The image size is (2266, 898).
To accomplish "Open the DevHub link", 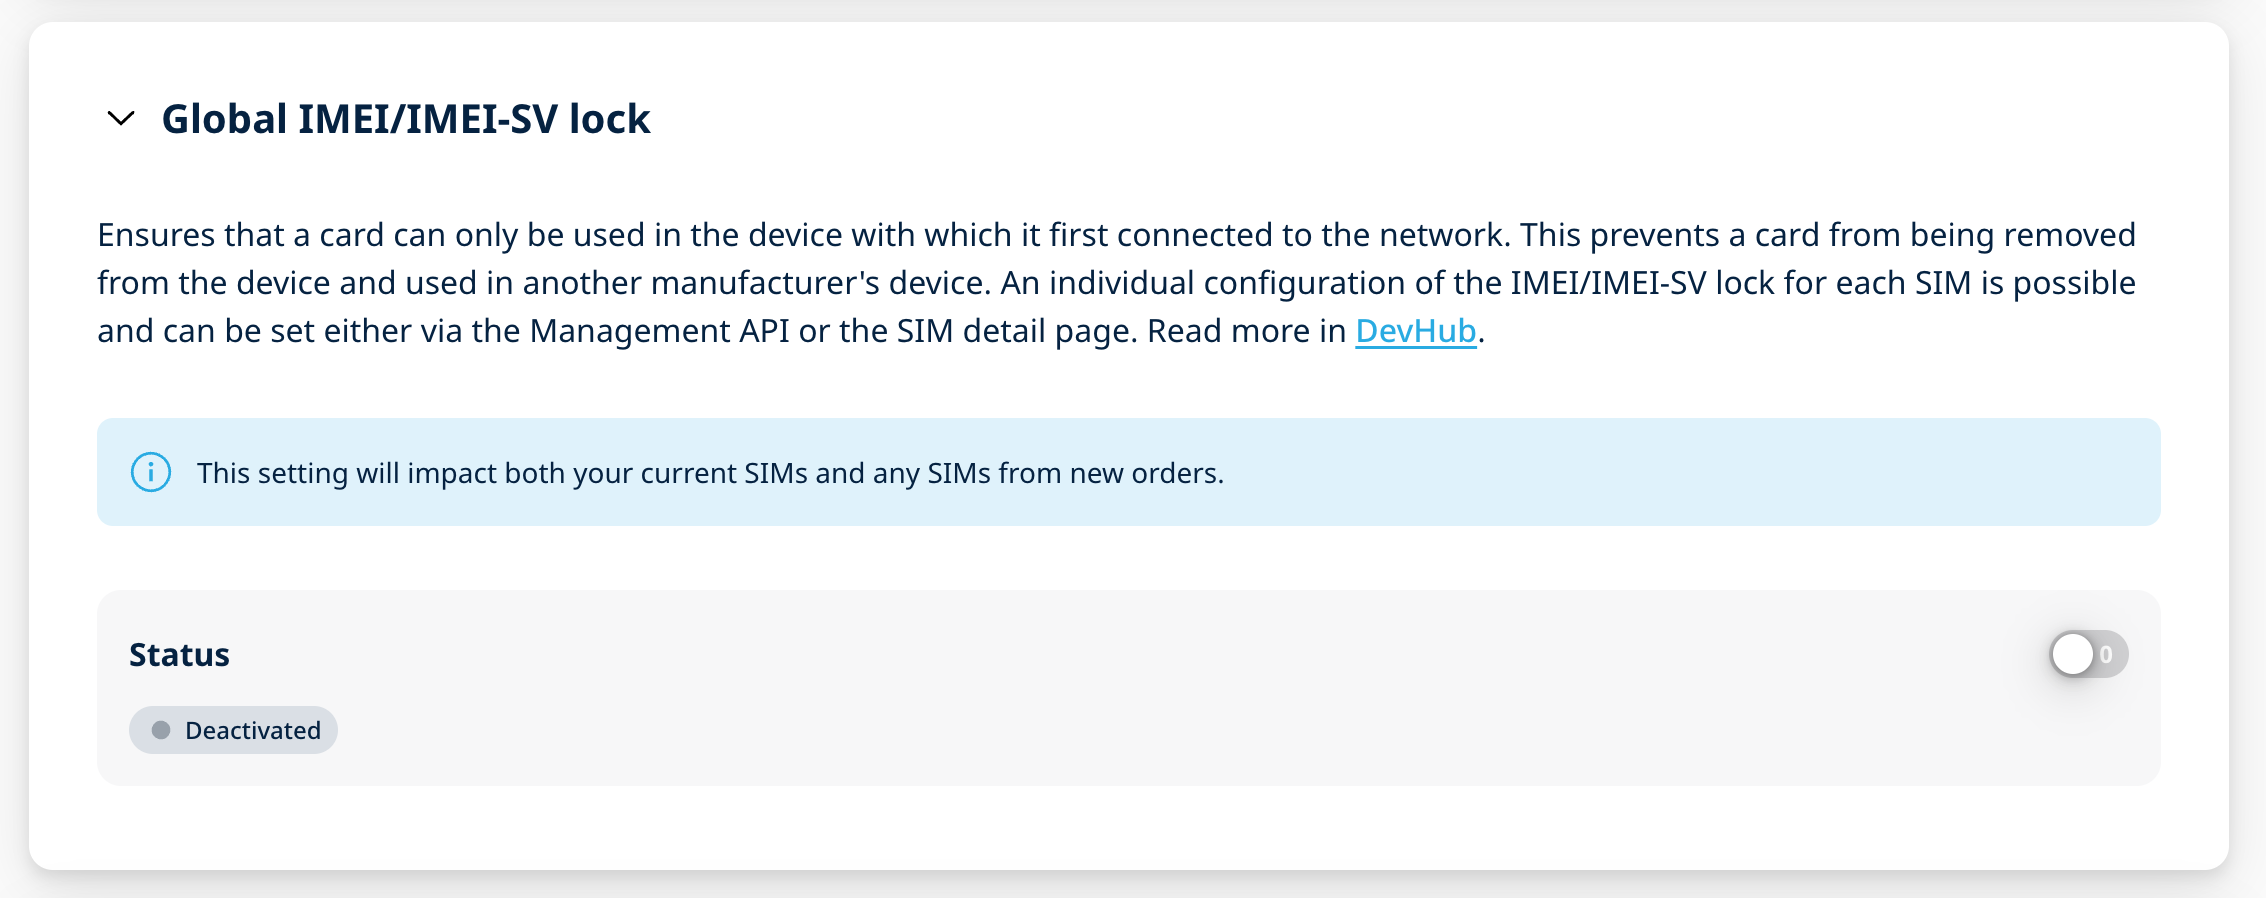I will [1415, 330].
